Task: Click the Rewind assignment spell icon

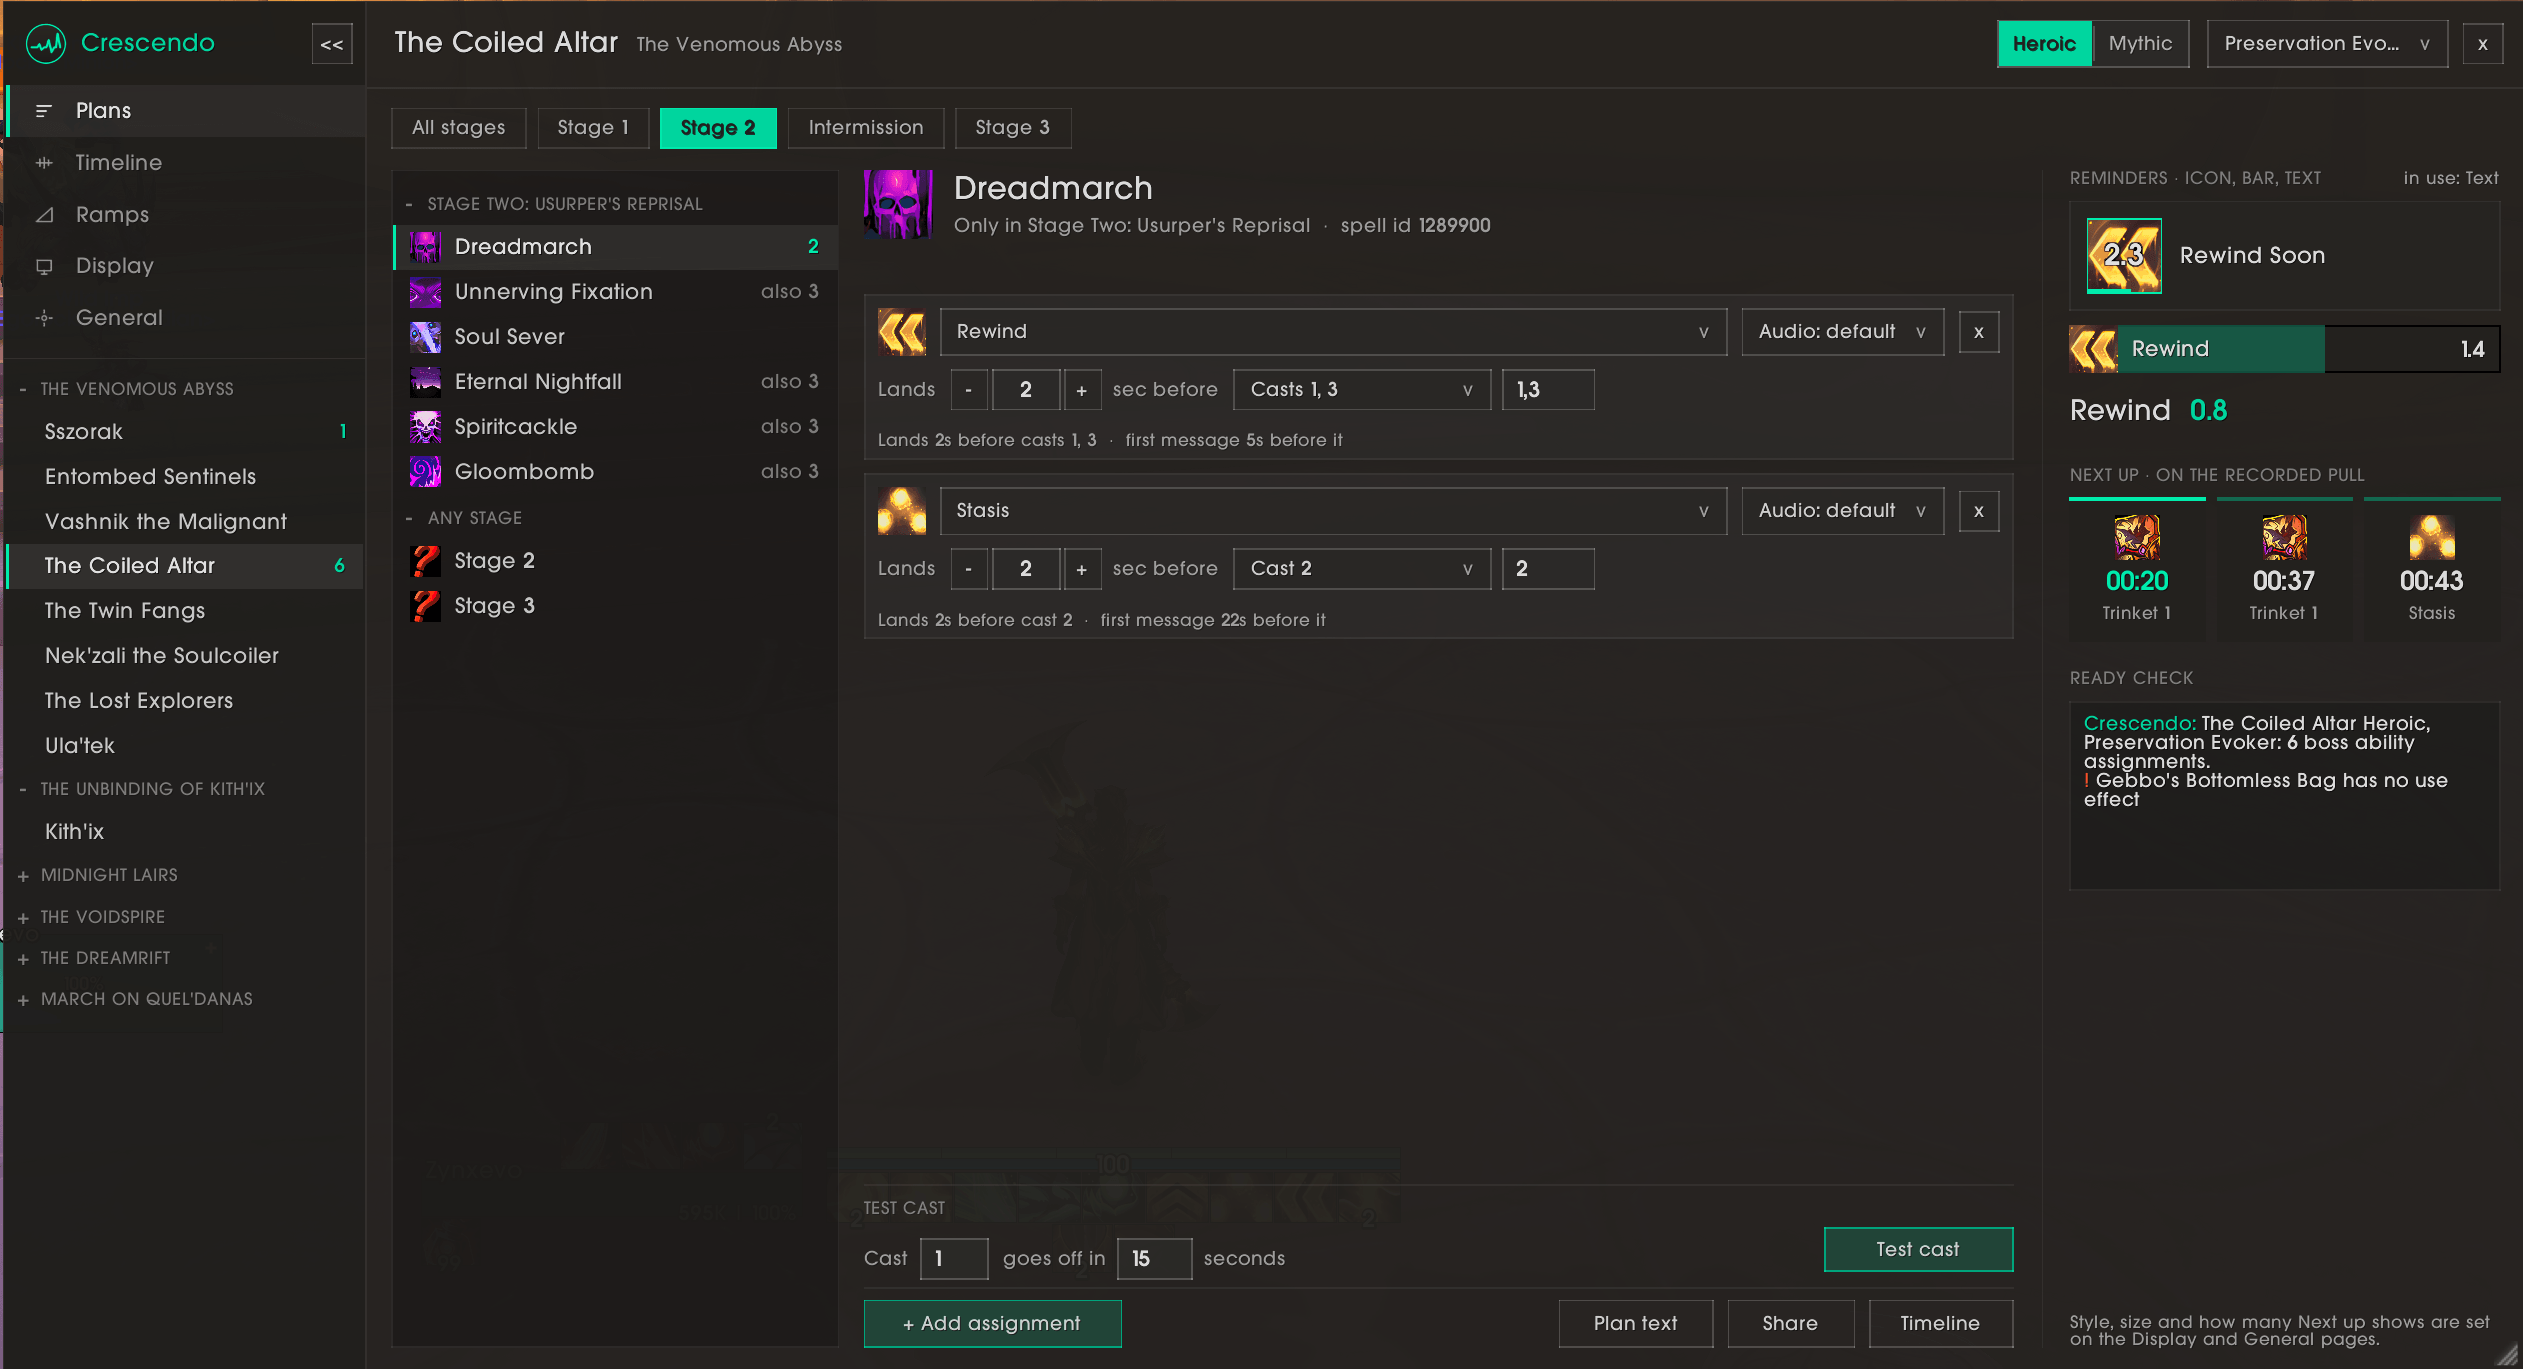Action: tap(902, 332)
